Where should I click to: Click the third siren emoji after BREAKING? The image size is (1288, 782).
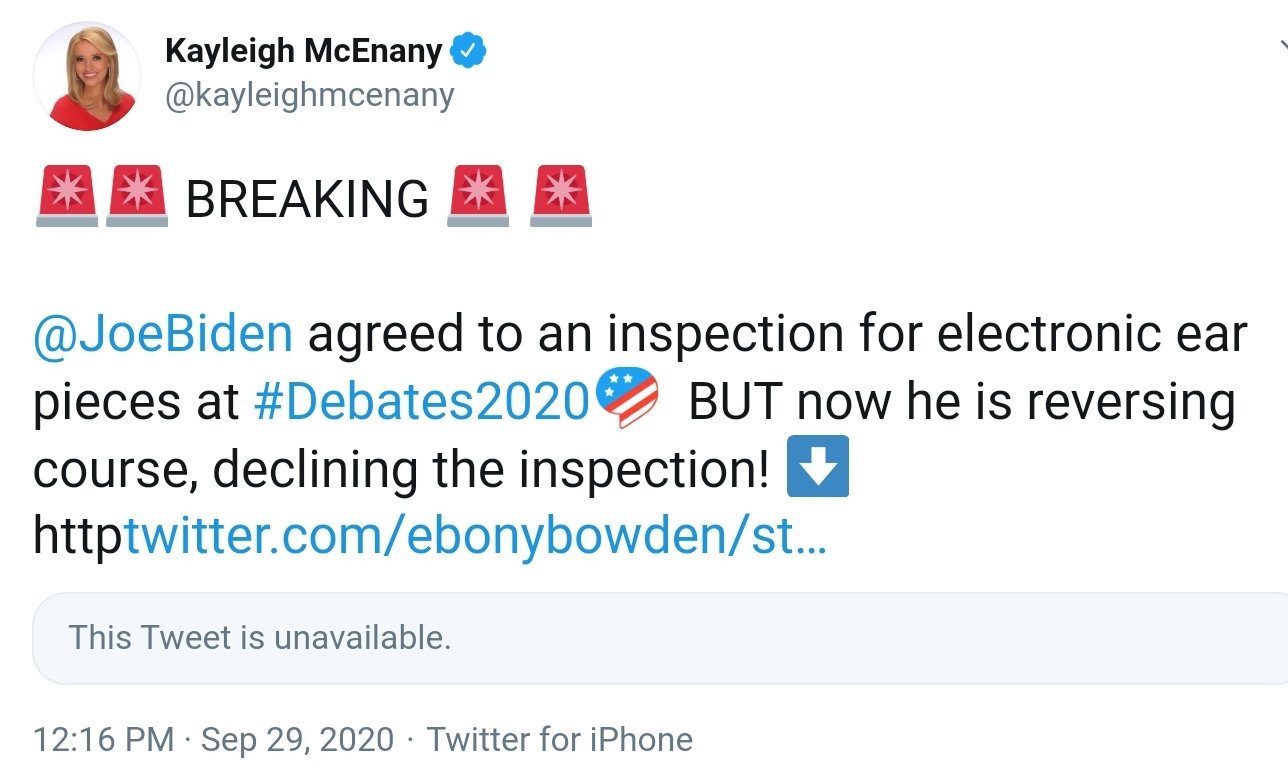478,197
